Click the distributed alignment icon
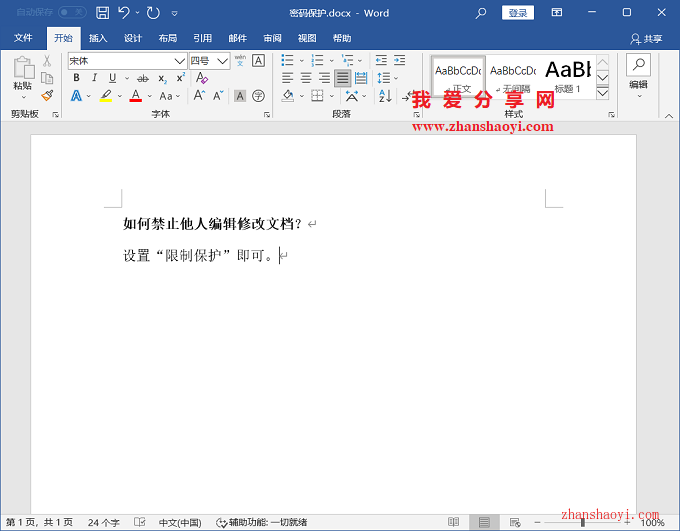Image resolution: width=680 pixels, height=531 pixels. coord(361,78)
